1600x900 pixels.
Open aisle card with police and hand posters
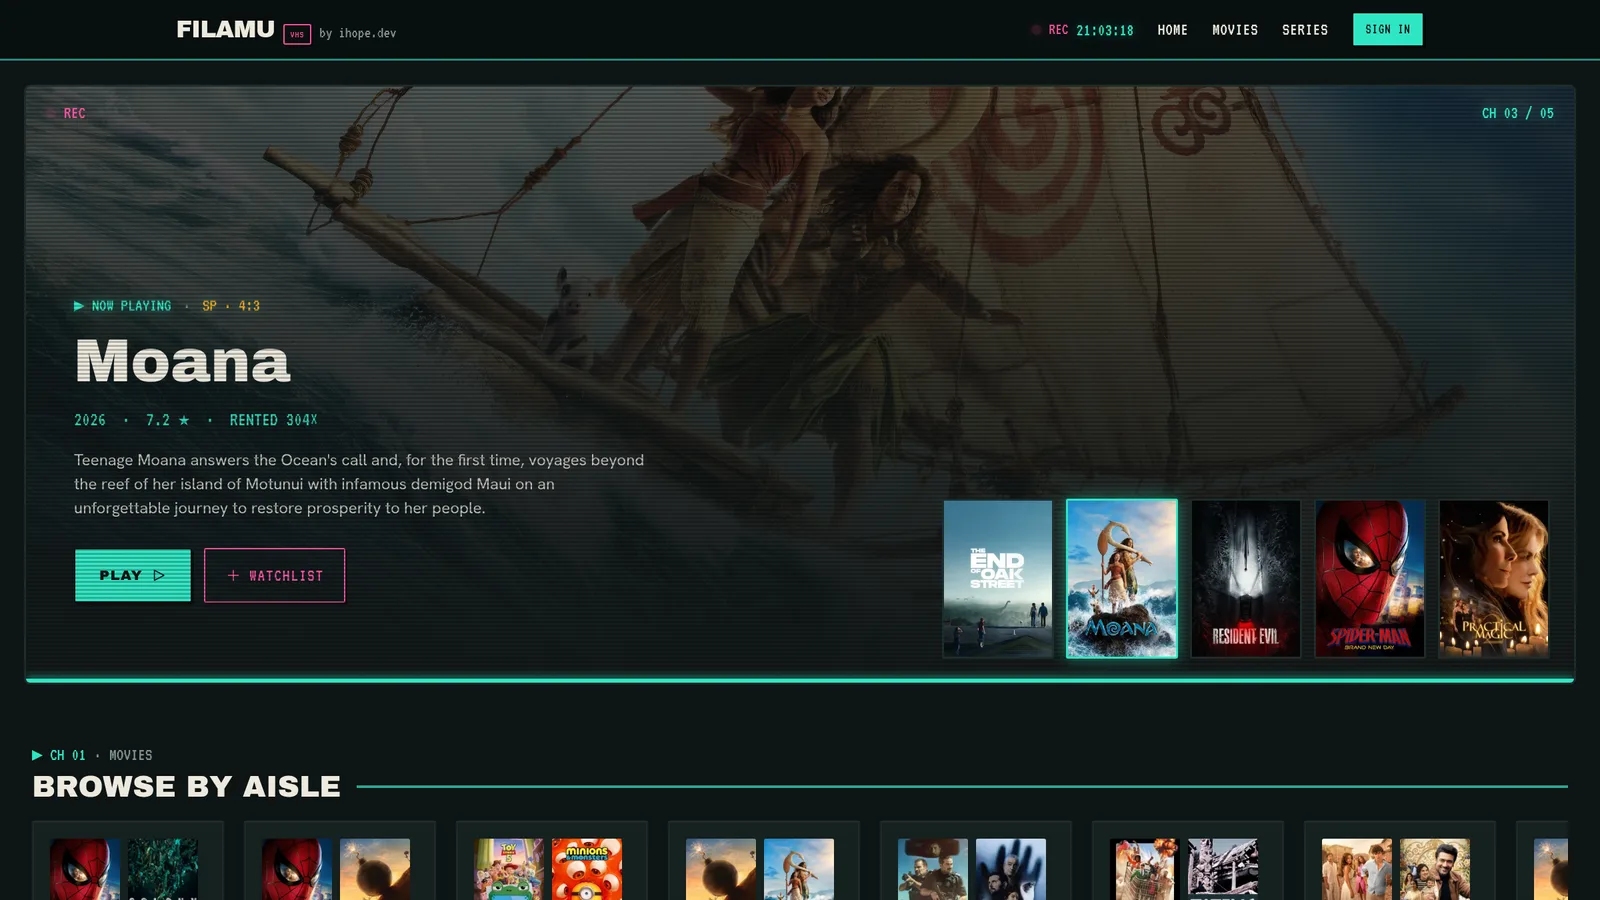(976, 861)
